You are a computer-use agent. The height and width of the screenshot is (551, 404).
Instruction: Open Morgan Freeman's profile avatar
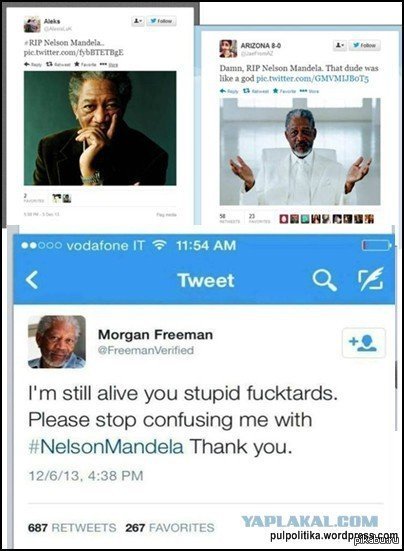[x=57, y=342]
